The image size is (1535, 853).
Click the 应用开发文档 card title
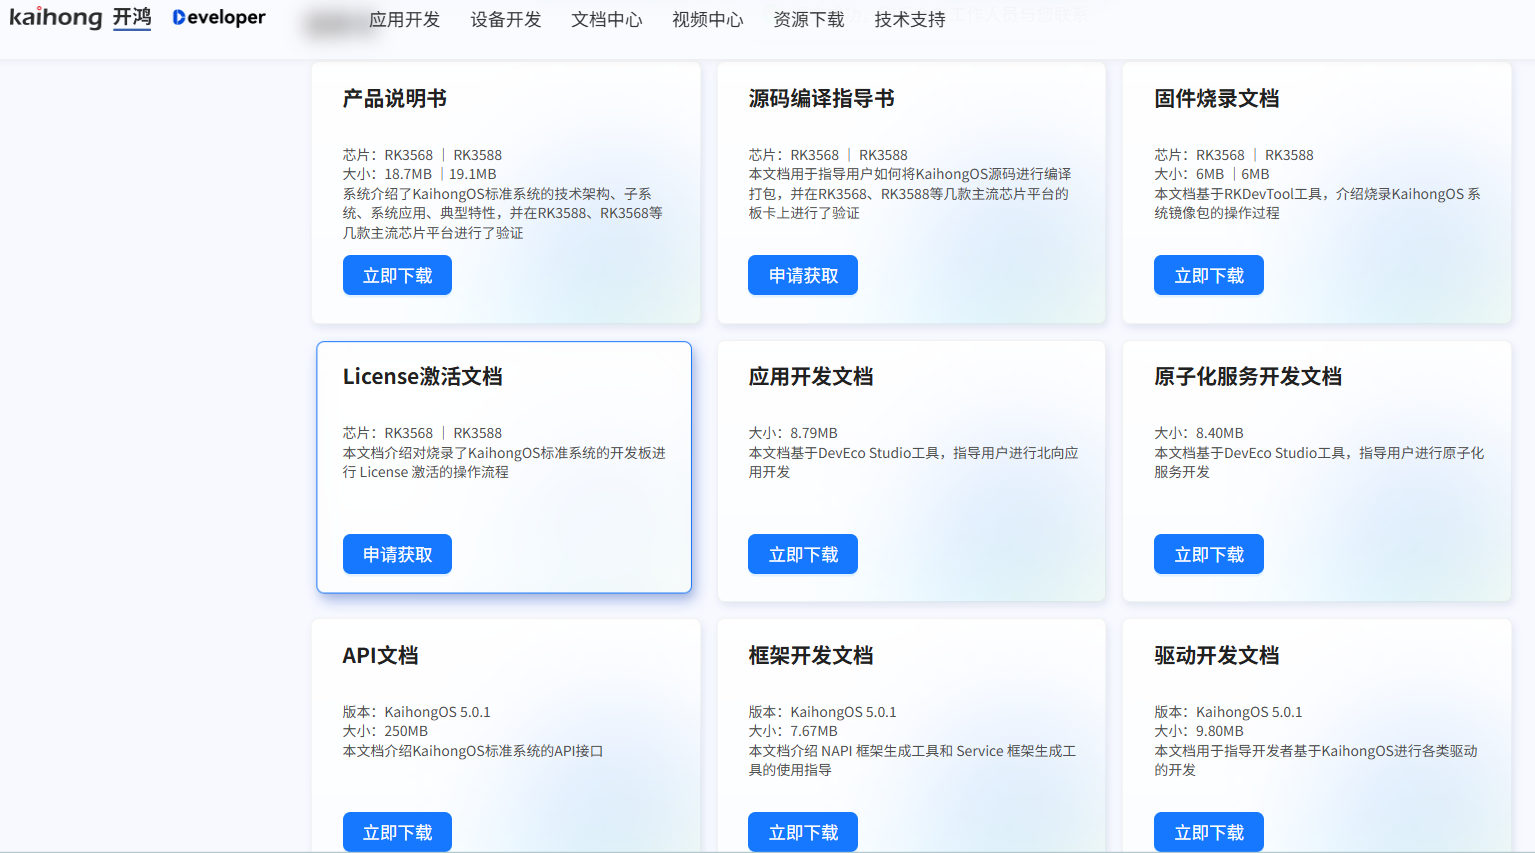[x=810, y=376]
